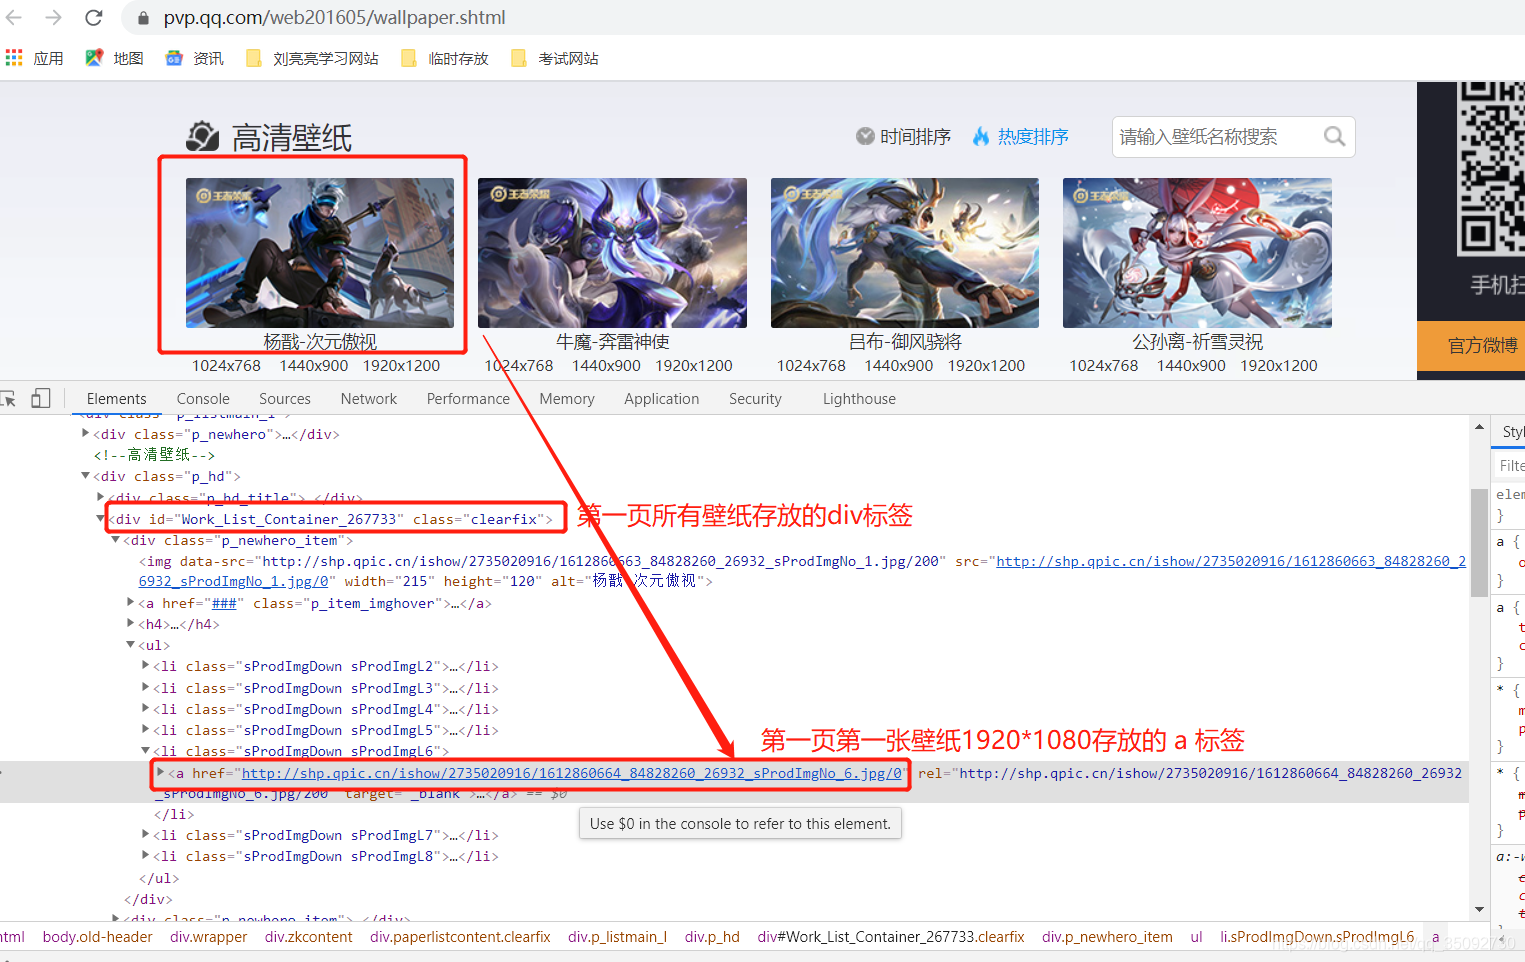
Task: Open the 临时存放 bookmark folder
Action: coord(444,58)
